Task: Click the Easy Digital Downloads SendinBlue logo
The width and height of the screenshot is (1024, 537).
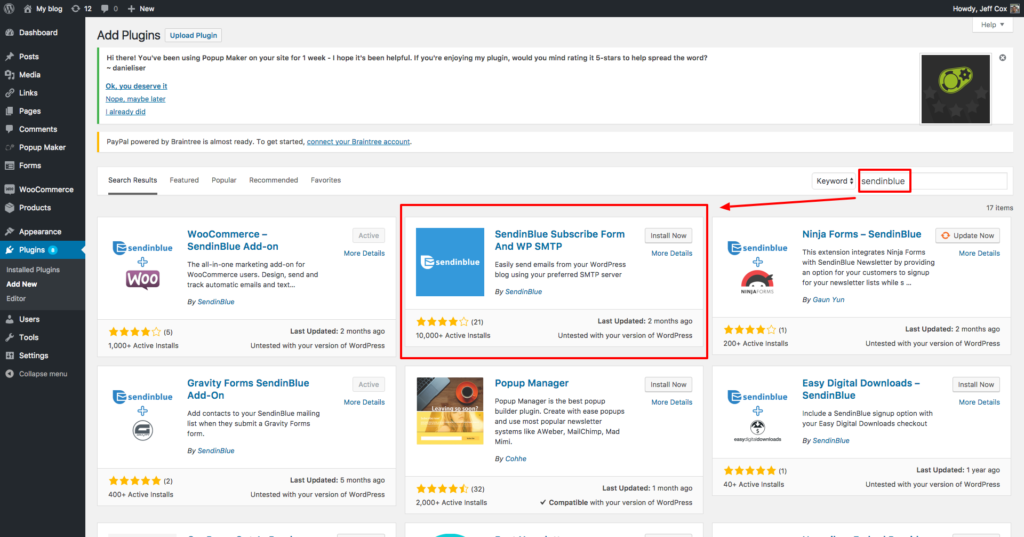Action: (x=758, y=414)
